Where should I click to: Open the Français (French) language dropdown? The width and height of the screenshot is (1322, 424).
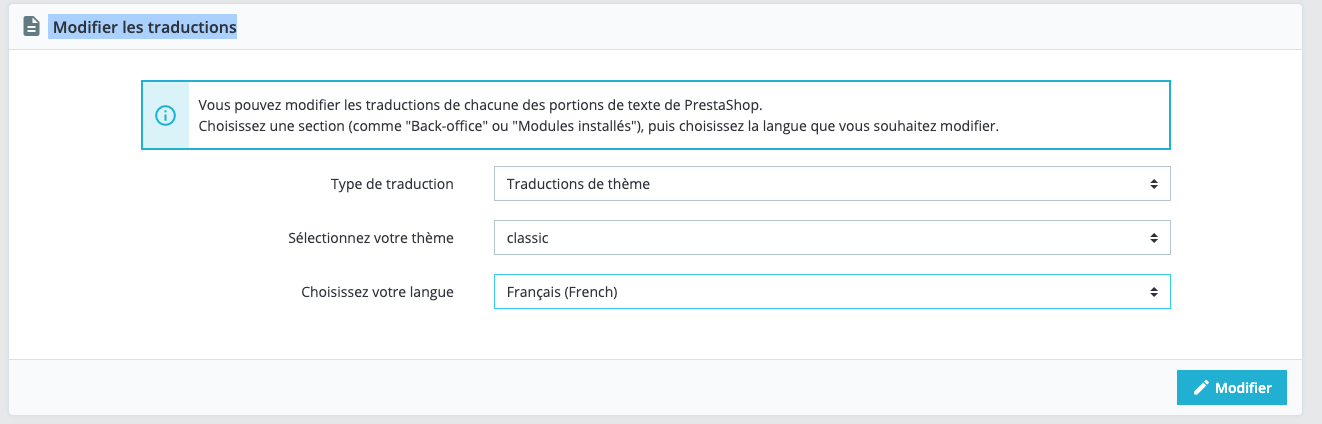[832, 292]
